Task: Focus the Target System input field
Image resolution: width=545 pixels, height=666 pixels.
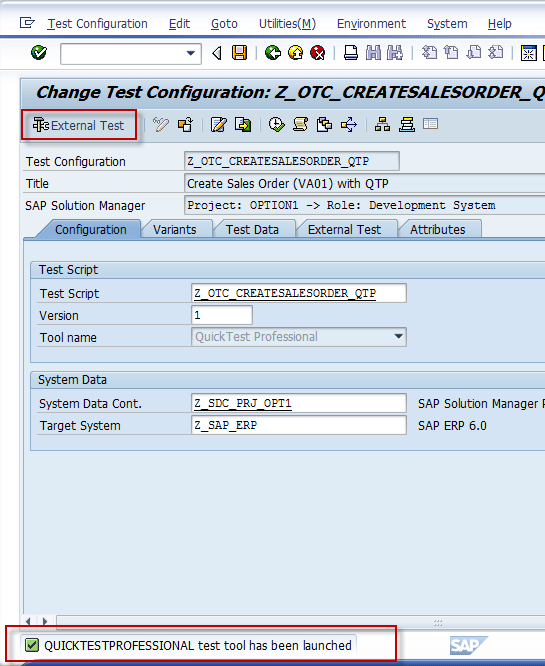Action: click(299, 425)
